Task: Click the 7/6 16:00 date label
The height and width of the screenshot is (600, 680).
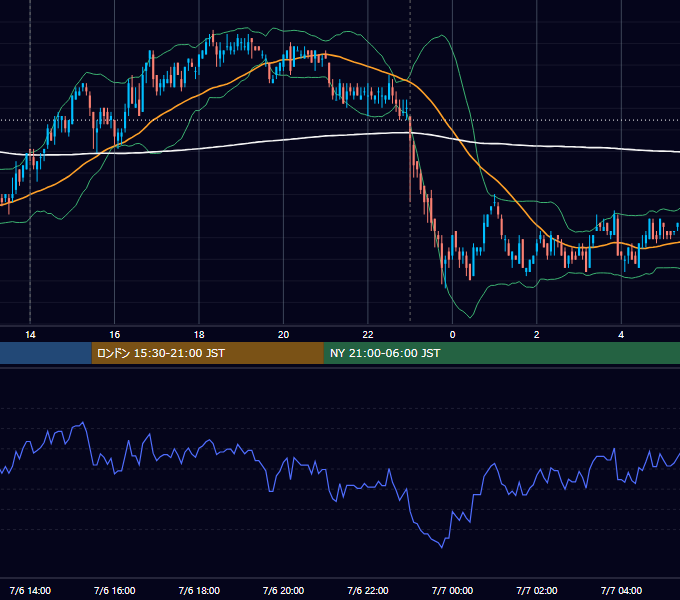Action: 114,590
